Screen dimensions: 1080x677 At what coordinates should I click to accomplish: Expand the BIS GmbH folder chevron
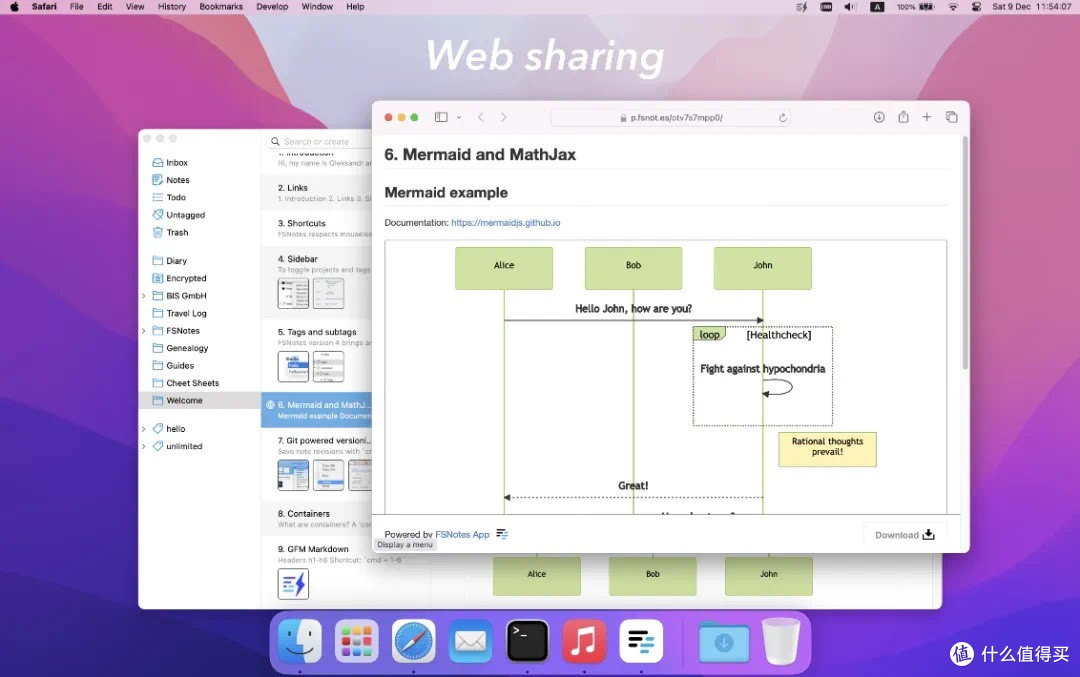pos(144,295)
